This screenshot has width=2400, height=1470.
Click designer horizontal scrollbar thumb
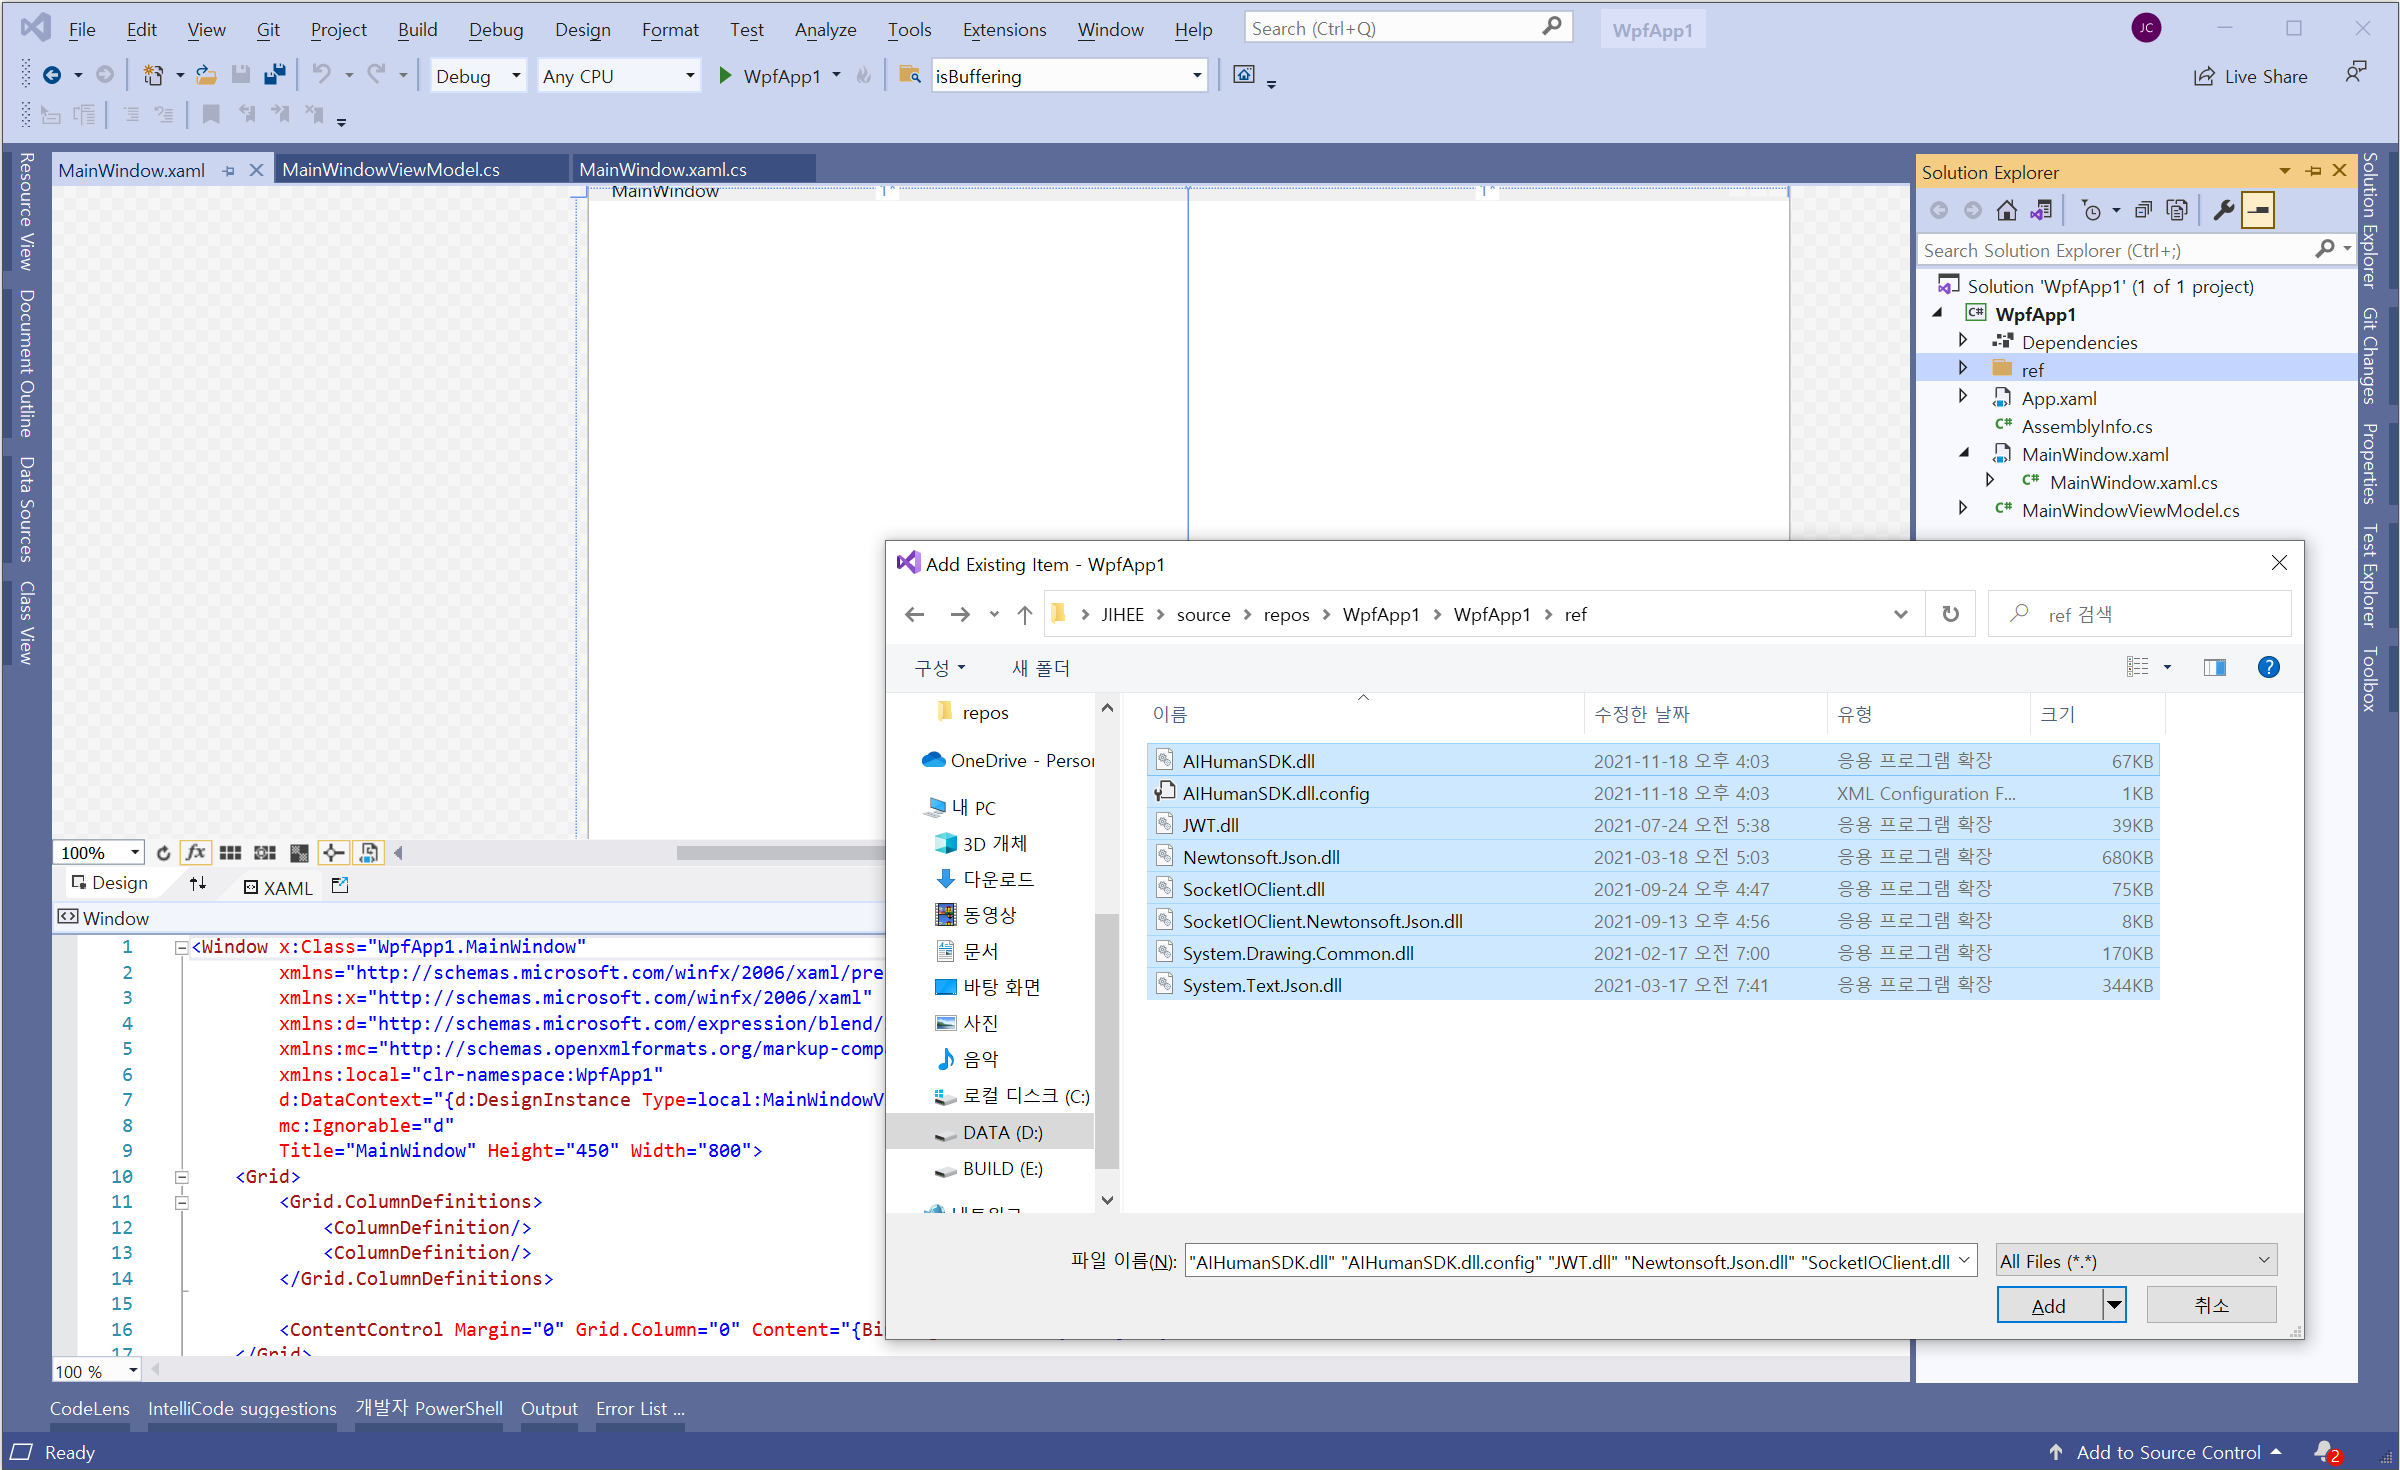coord(780,853)
